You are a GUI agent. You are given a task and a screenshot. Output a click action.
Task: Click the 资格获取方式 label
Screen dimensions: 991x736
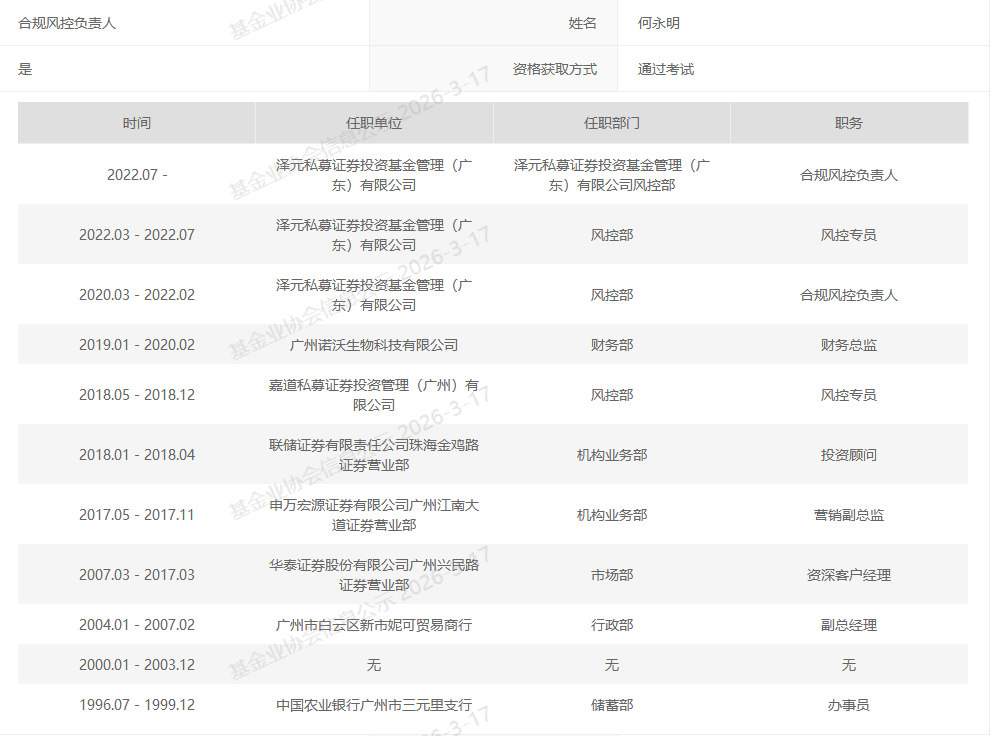coord(554,69)
